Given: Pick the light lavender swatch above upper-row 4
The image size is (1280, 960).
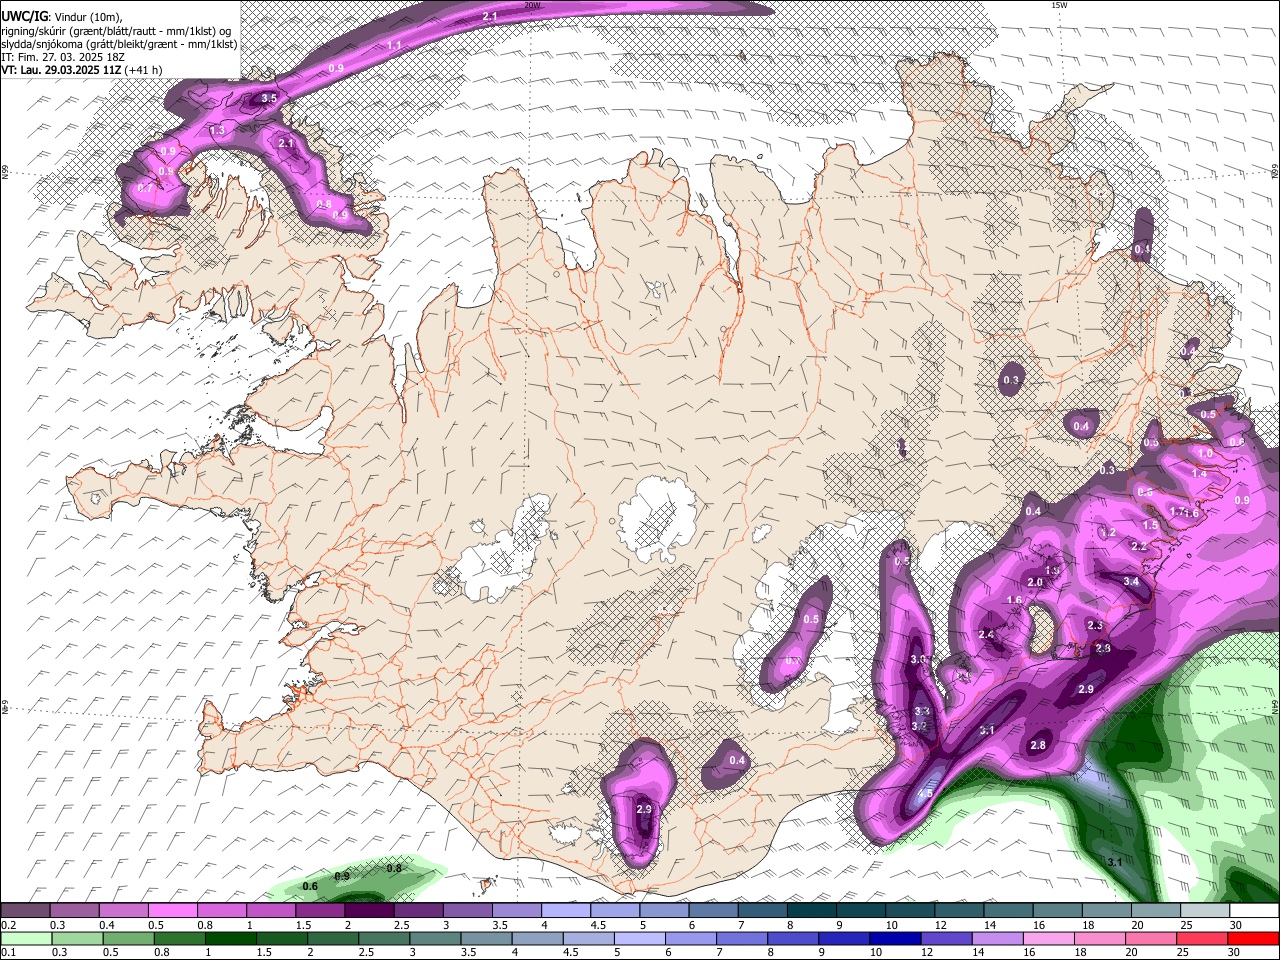Looking at the screenshot, I should pos(566,911).
